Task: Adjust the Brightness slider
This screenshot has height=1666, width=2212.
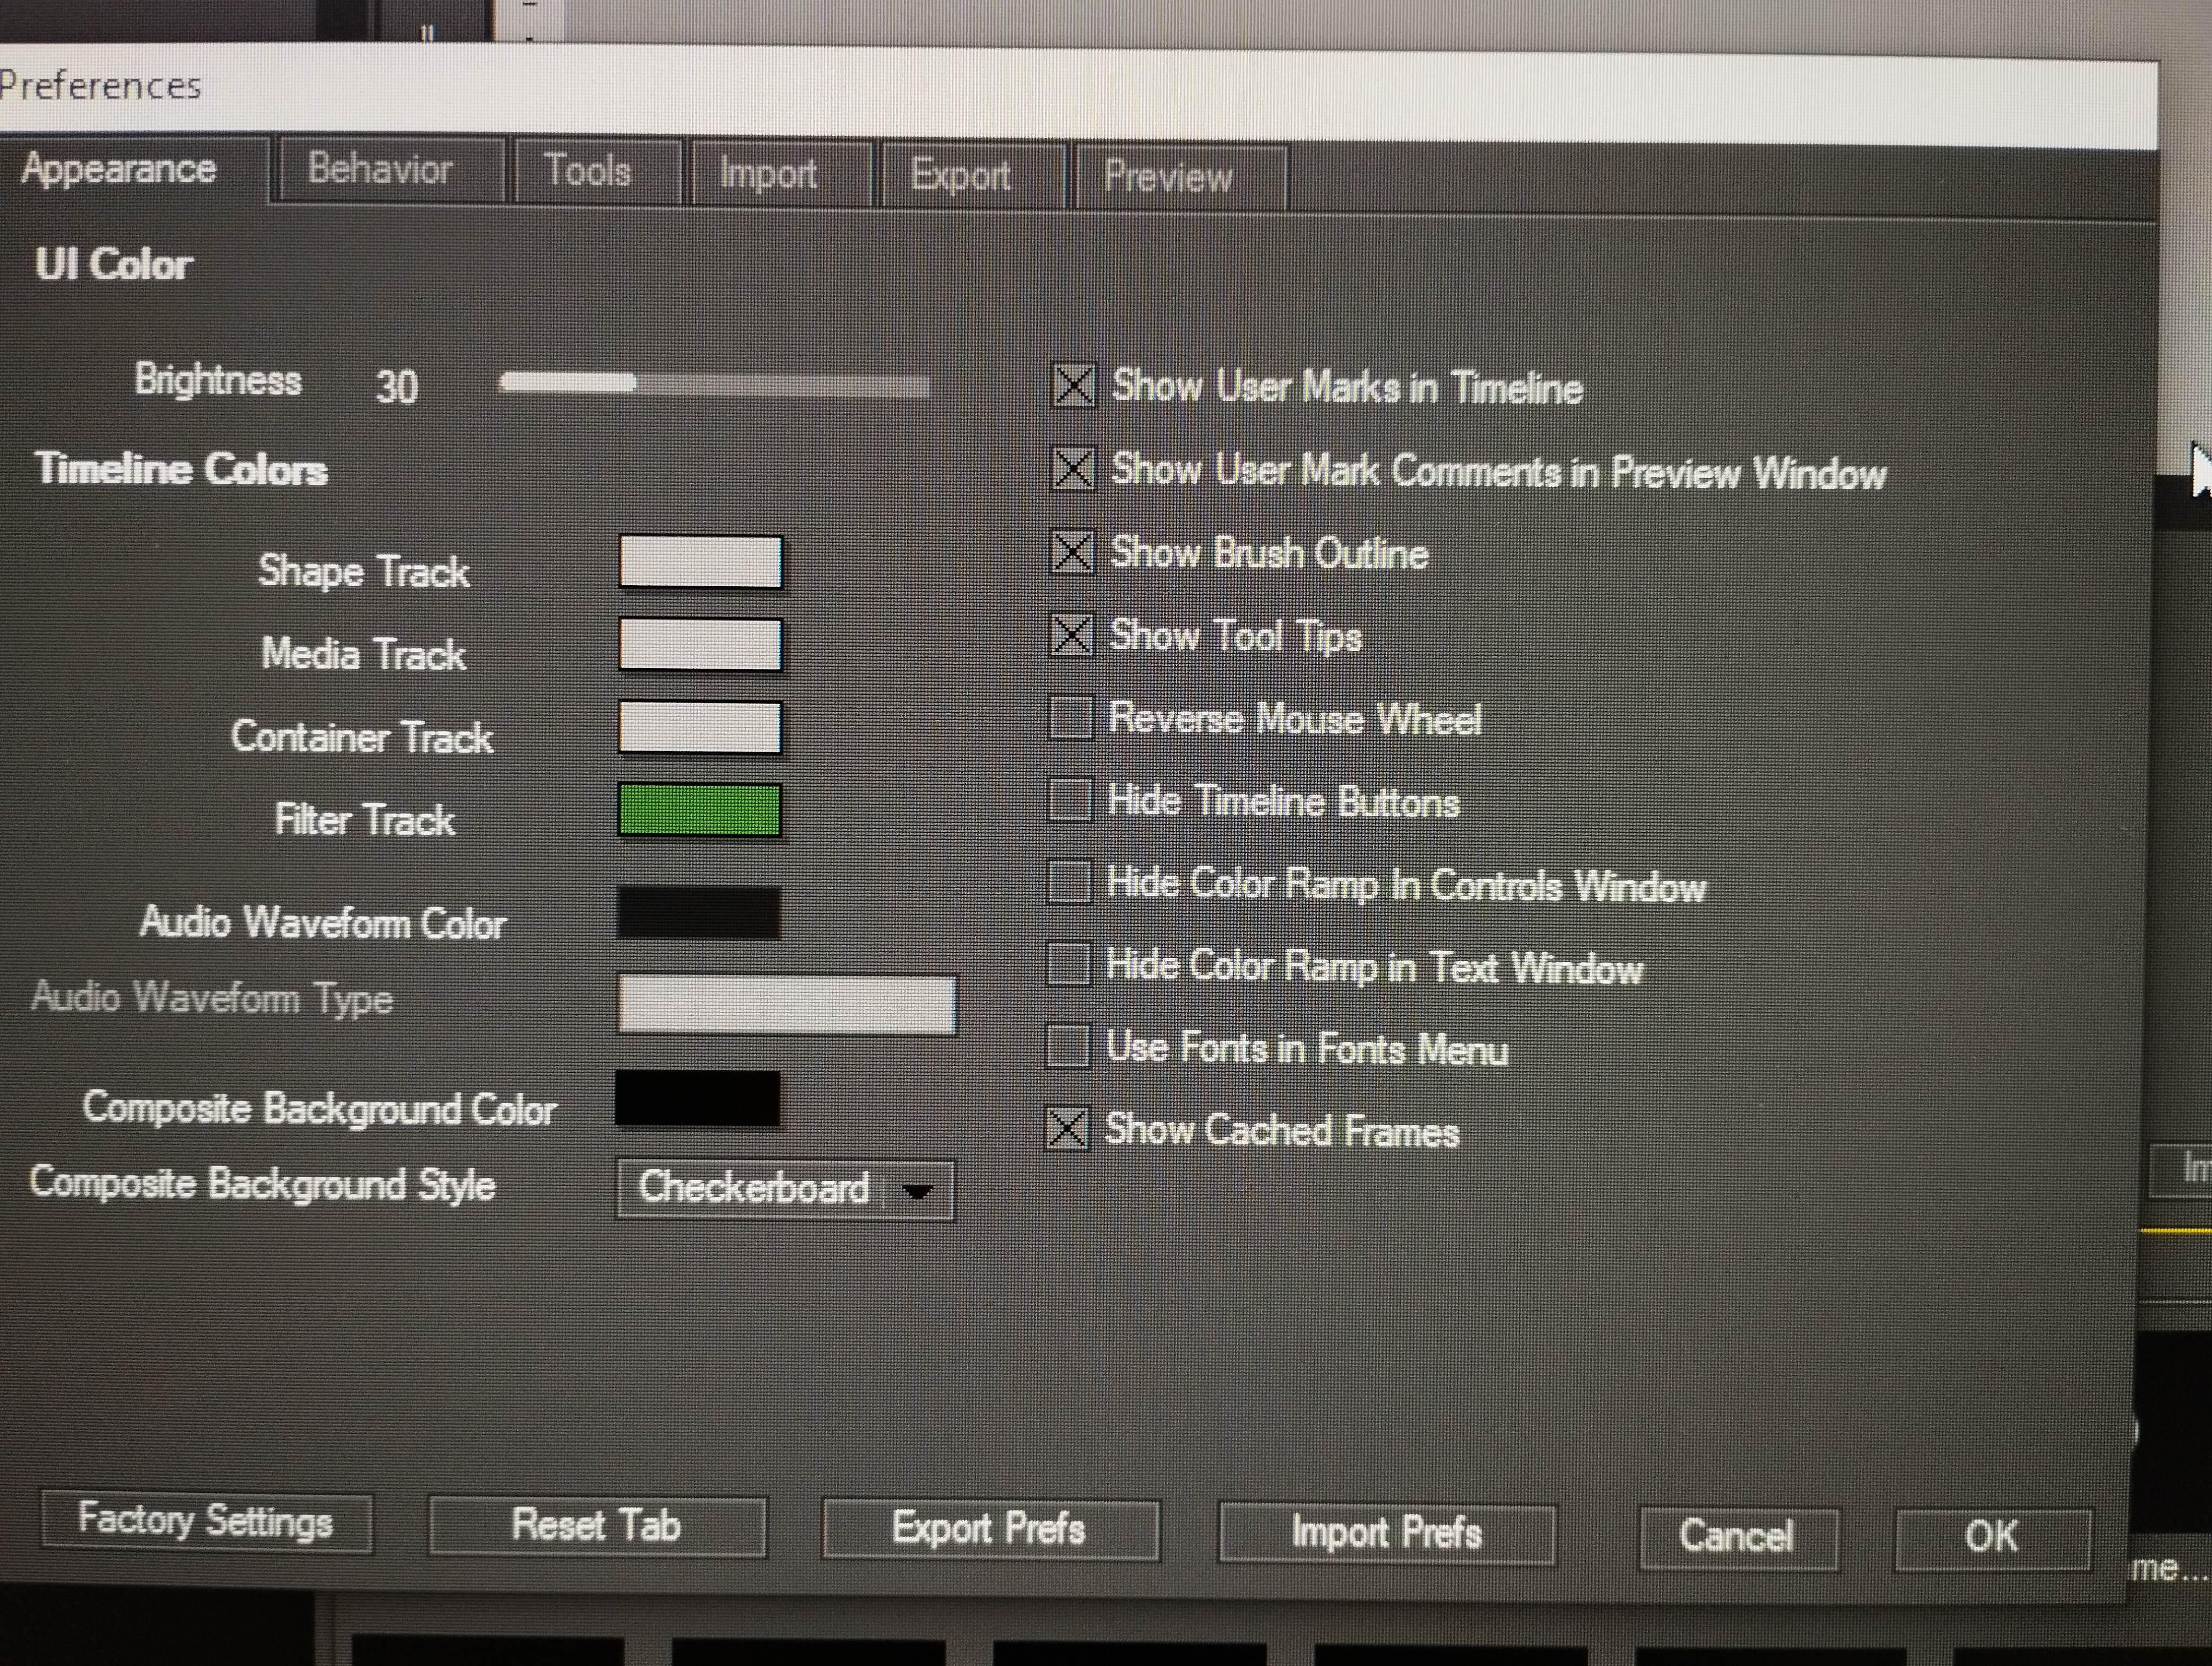Action: click(715, 383)
